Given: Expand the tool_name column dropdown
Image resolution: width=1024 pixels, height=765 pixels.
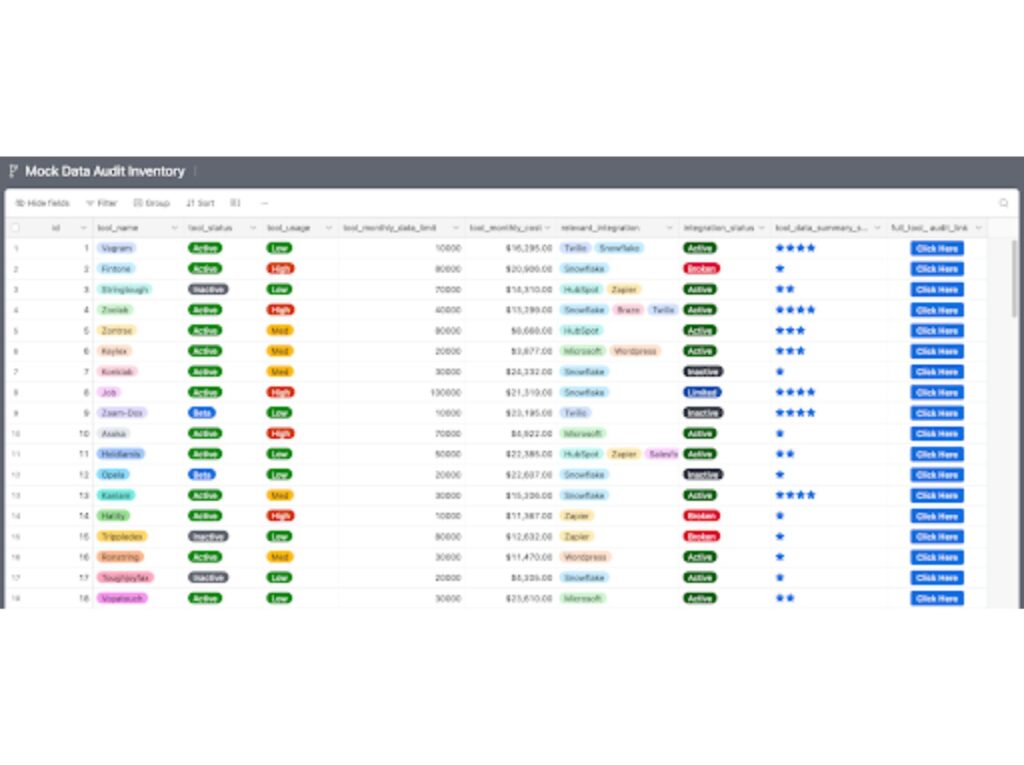Looking at the screenshot, I should point(174,228).
